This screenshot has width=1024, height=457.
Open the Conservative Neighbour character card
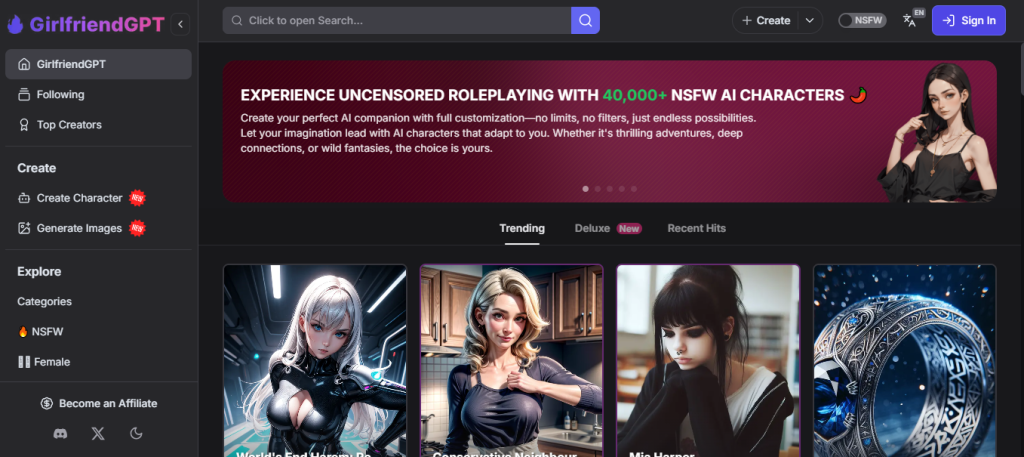click(511, 360)
